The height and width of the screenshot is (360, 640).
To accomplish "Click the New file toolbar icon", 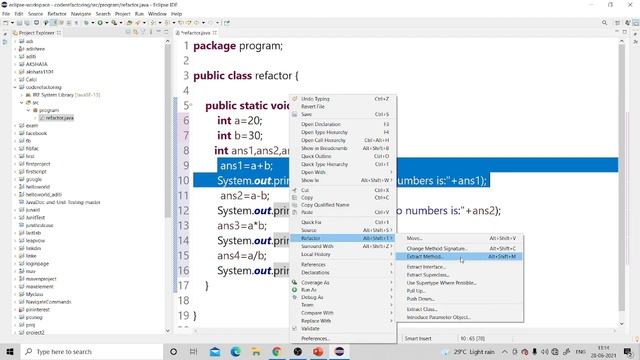I will [6, 23].
